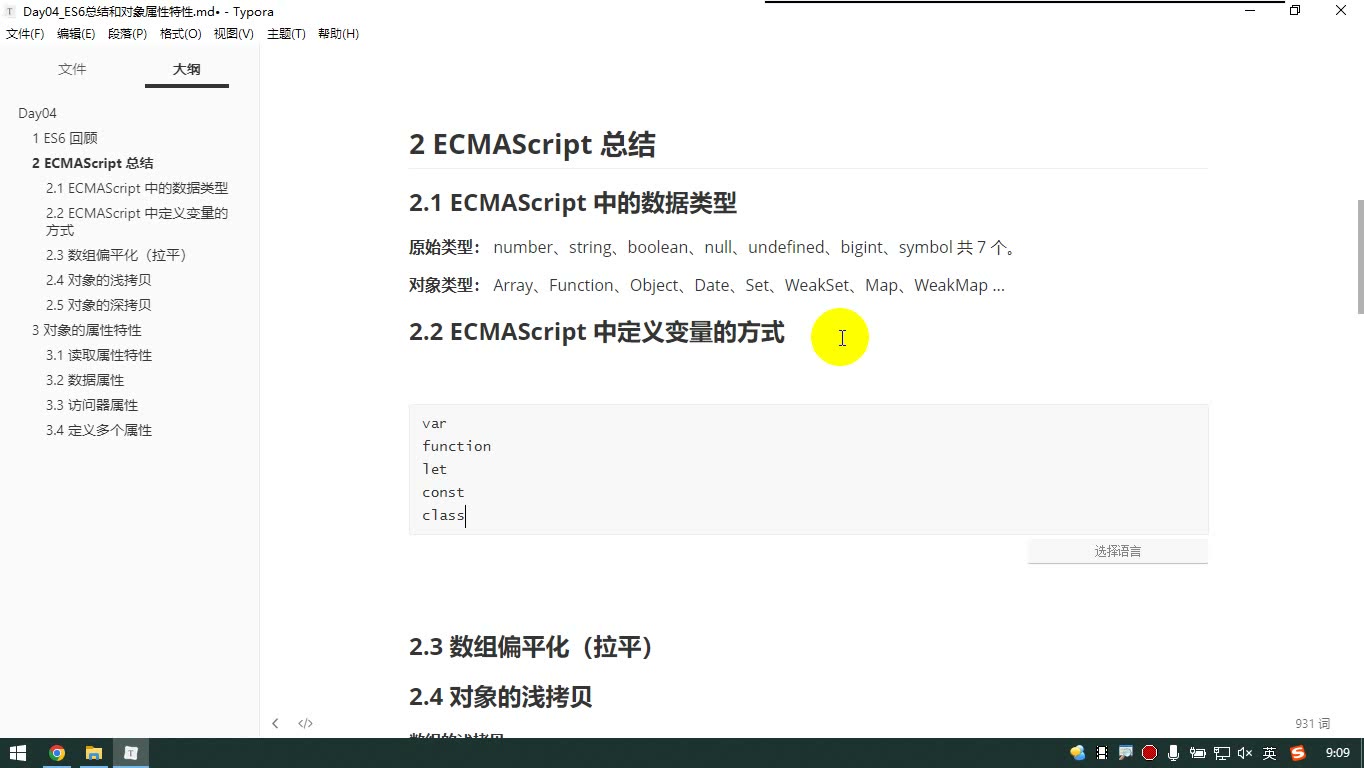Image resolution: width=1364 pixels, height=768 pixels.
Task: Switch input language via 英 indicator
Action: coord(1270,753)
